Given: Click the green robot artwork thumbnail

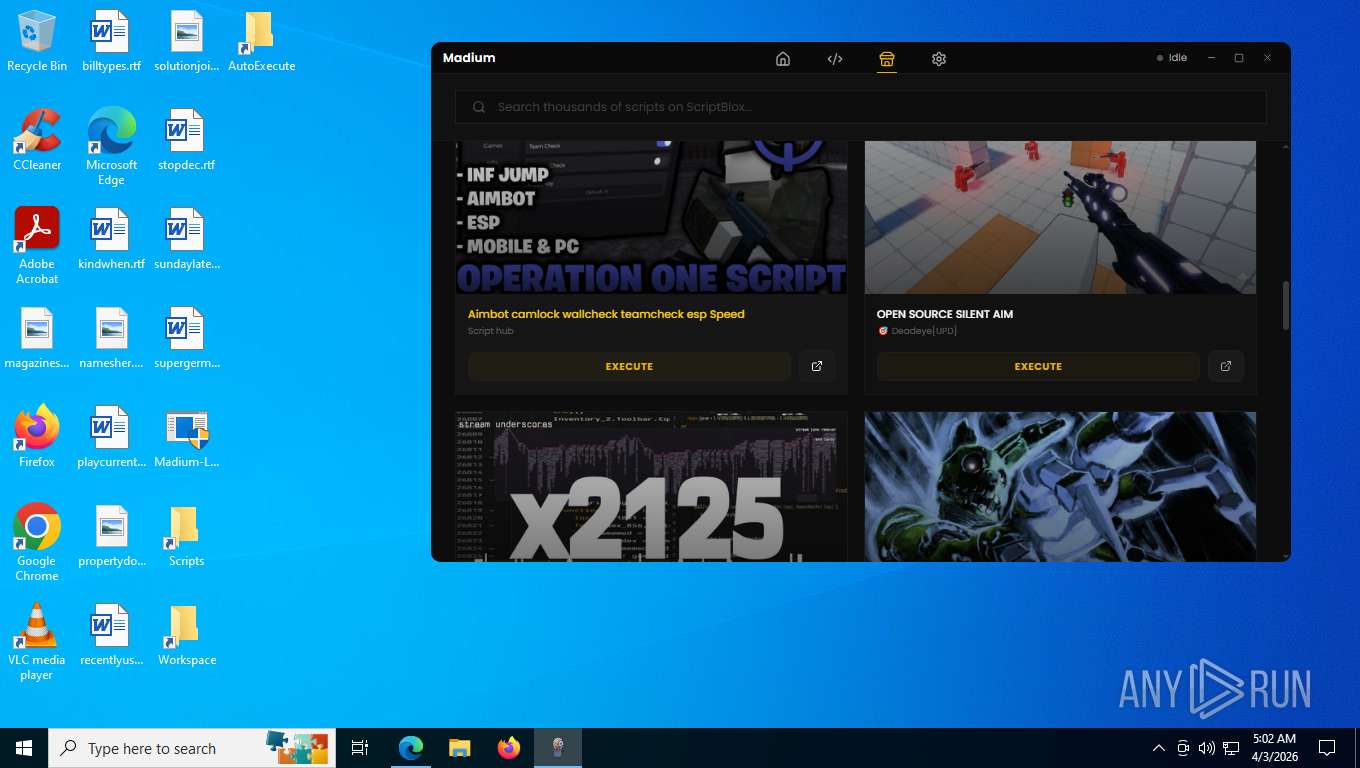Looking at the screenshot, I should (x=1060, y=486).
